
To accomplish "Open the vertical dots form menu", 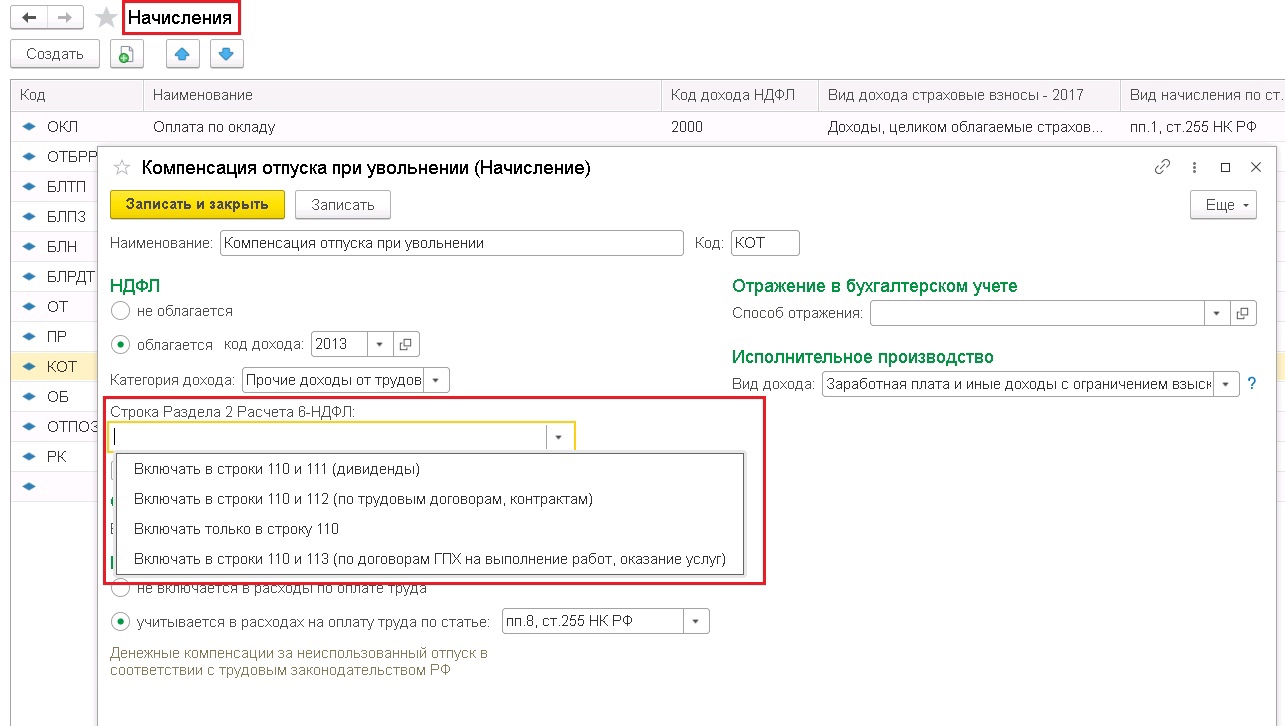I will tap(1195, 168).
